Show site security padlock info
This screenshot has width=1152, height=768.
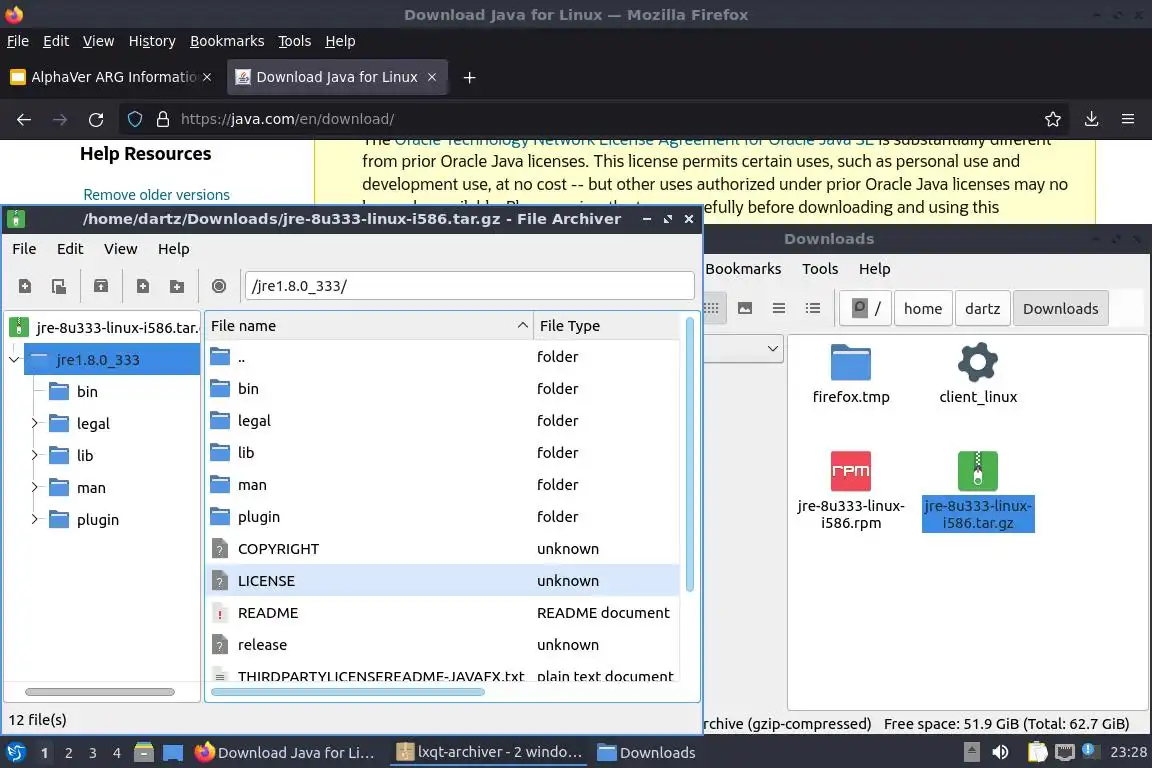(x=162, y=119)
